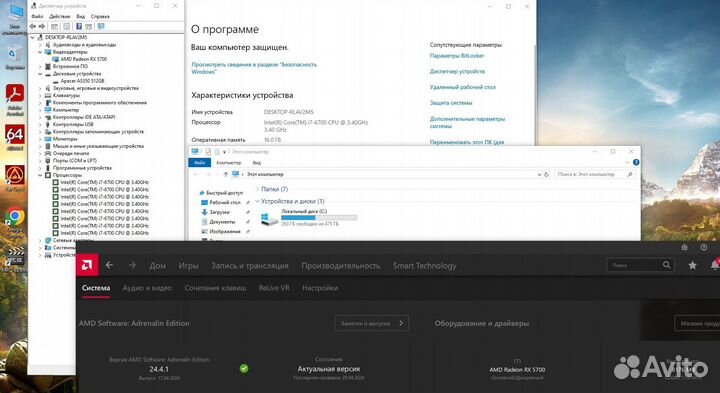This screenshot has width=720, height=393.
Task: Open Запись и трансляция tab
Action: pos(250,265)
